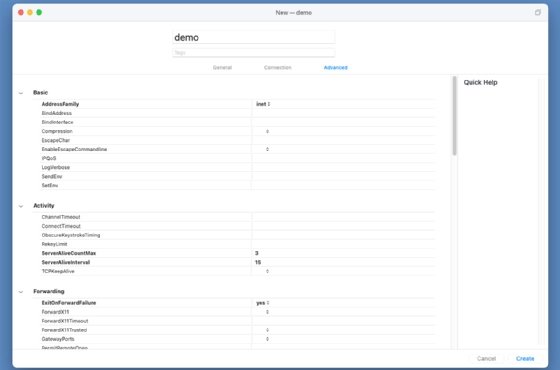Click the settings list scrollbar

(x=454, y=116)
